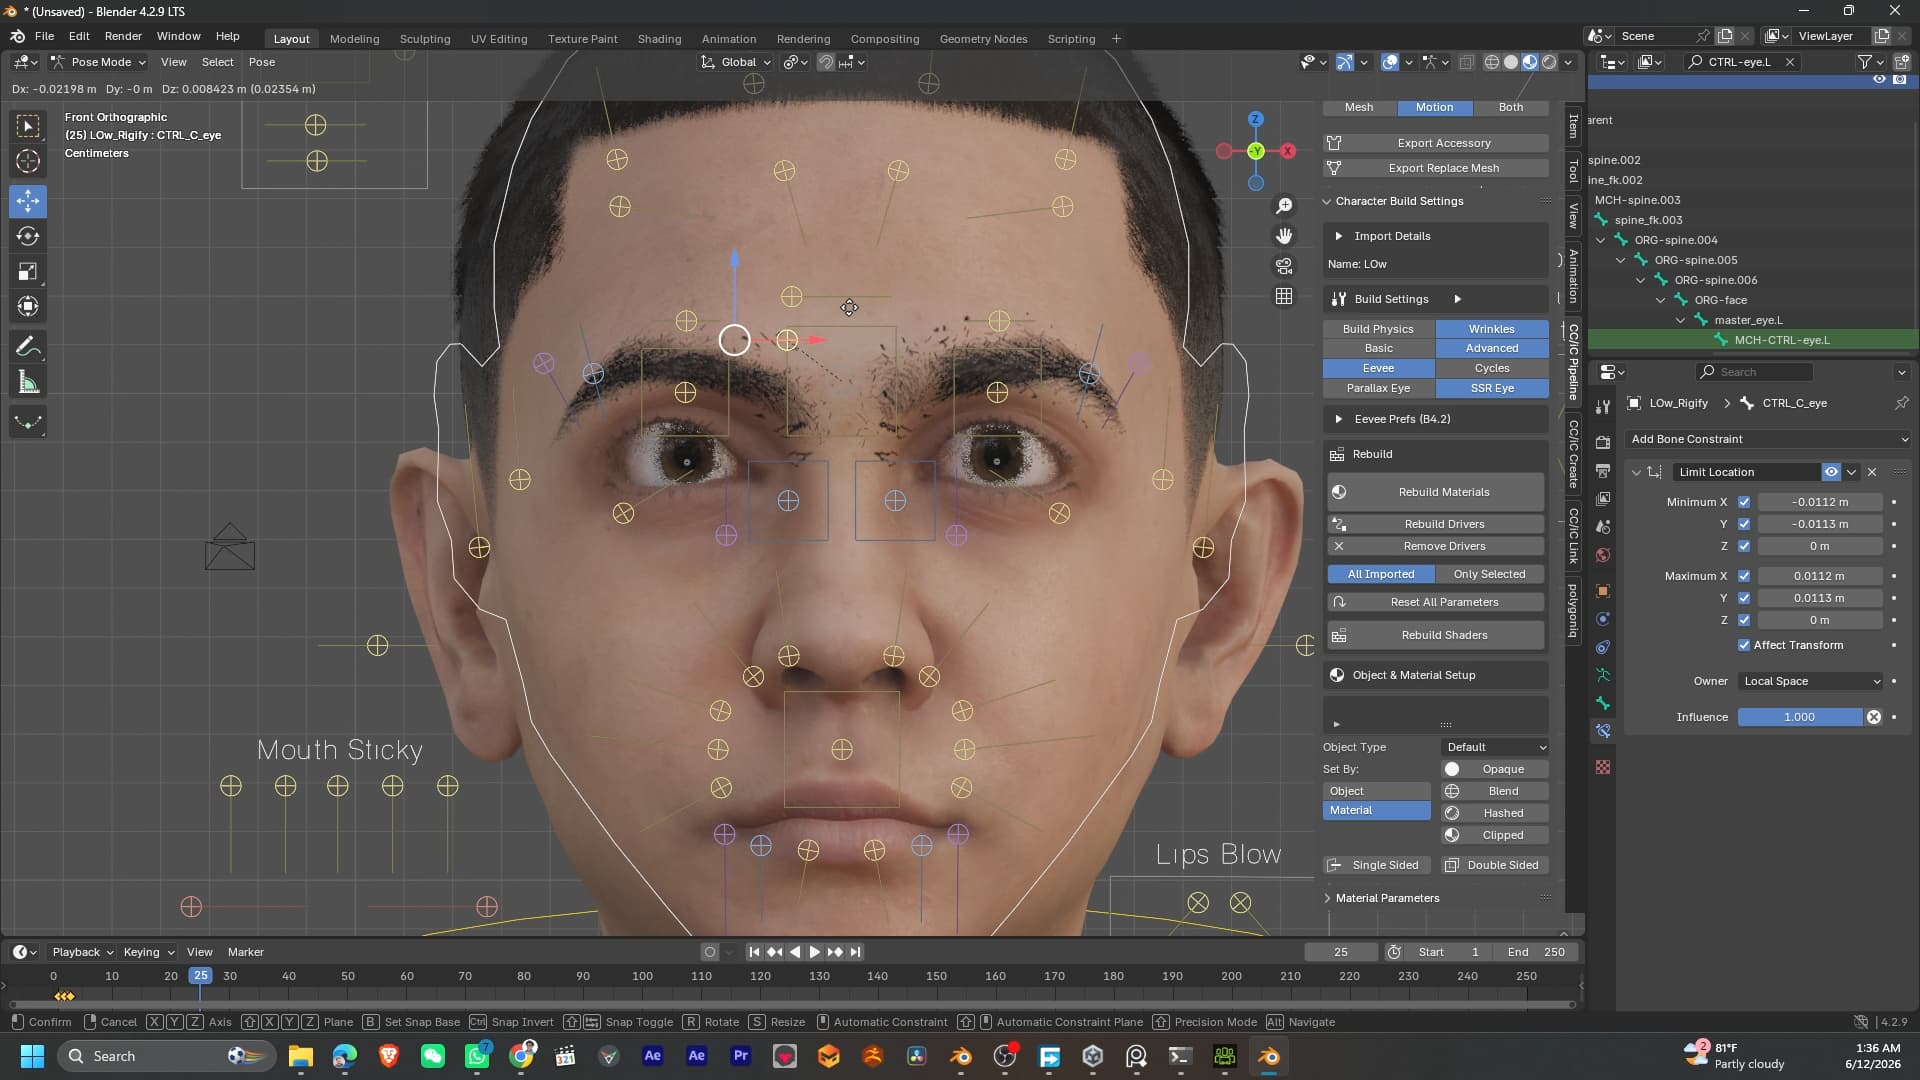
Task: Toggle Limit Location constraint visibility eye
Action: coord(1831,472)
